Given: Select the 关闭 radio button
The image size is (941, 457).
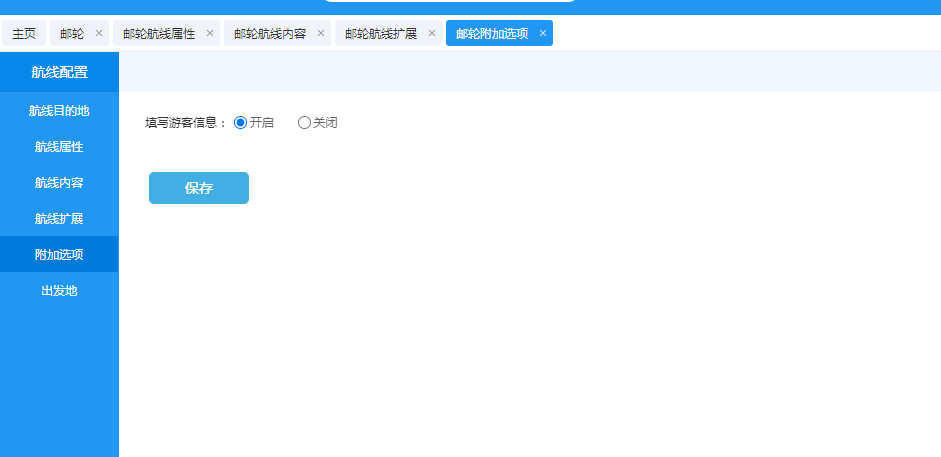Looking at the screenshot, I should pyautogui.click(x=304, y=123).
